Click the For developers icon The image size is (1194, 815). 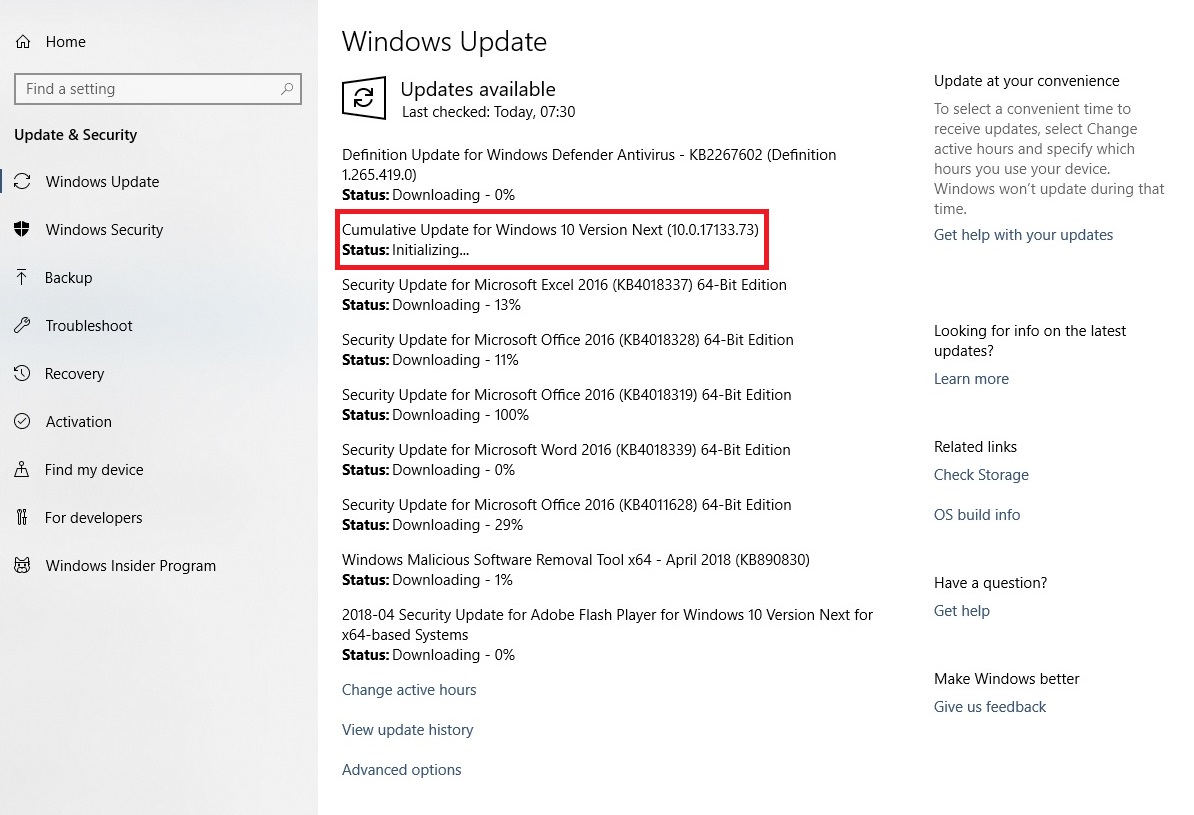pos(23,518)
